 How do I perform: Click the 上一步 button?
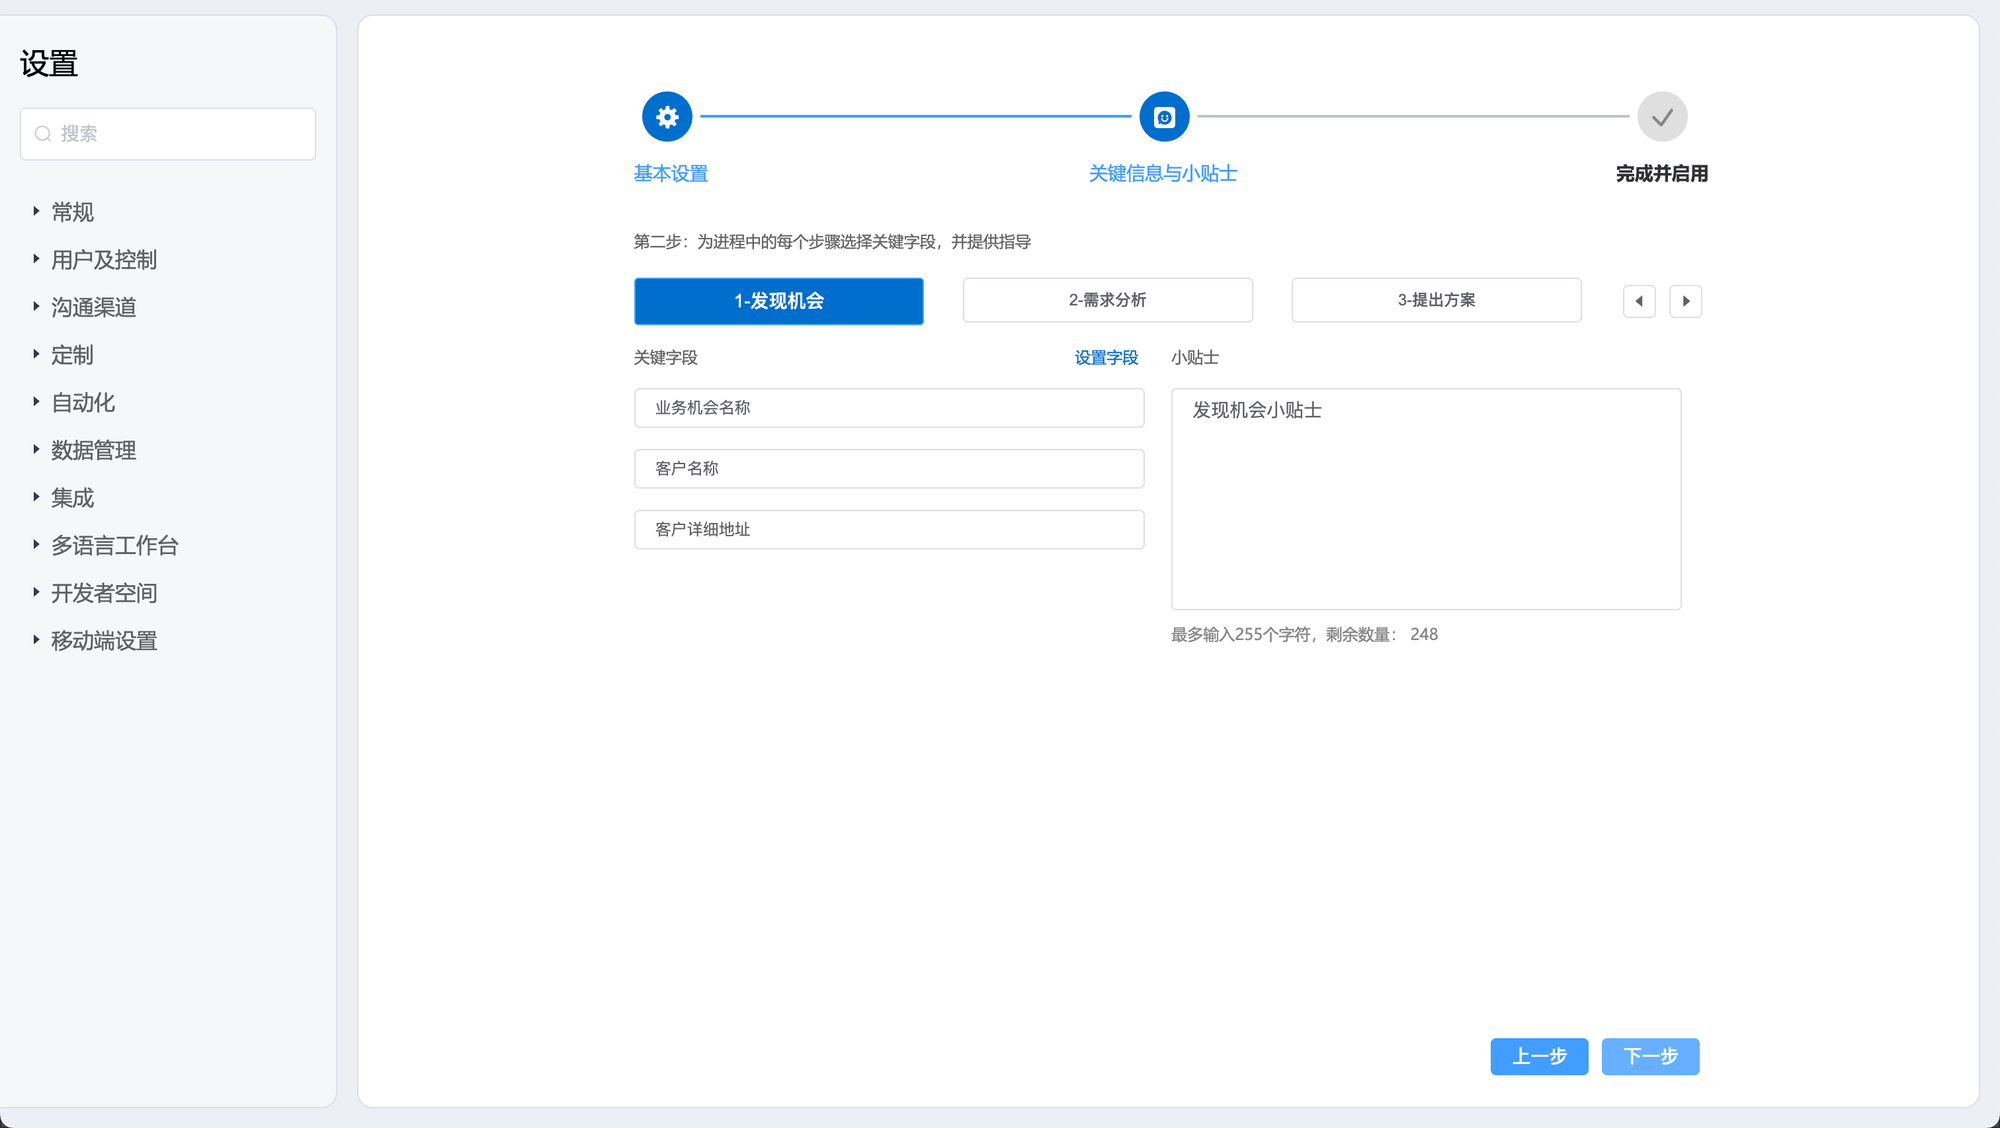click(1539, 1056)
